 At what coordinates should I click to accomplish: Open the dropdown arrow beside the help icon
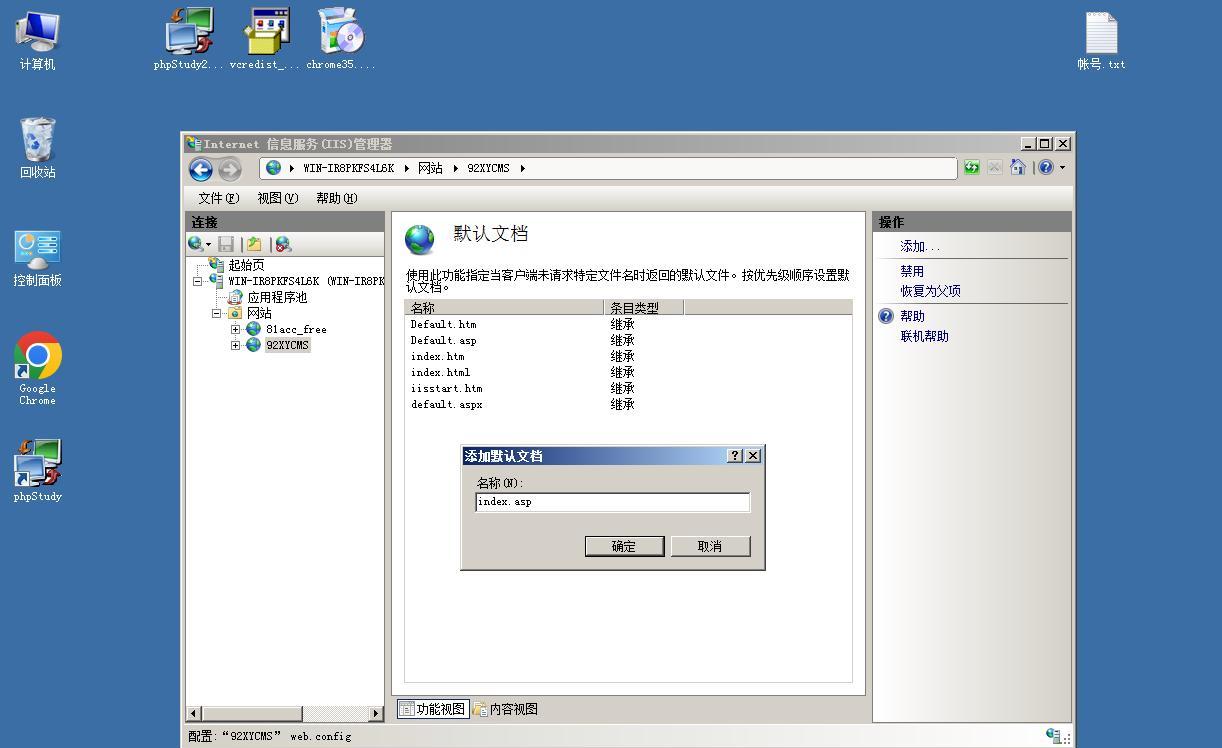(1062, 168)
